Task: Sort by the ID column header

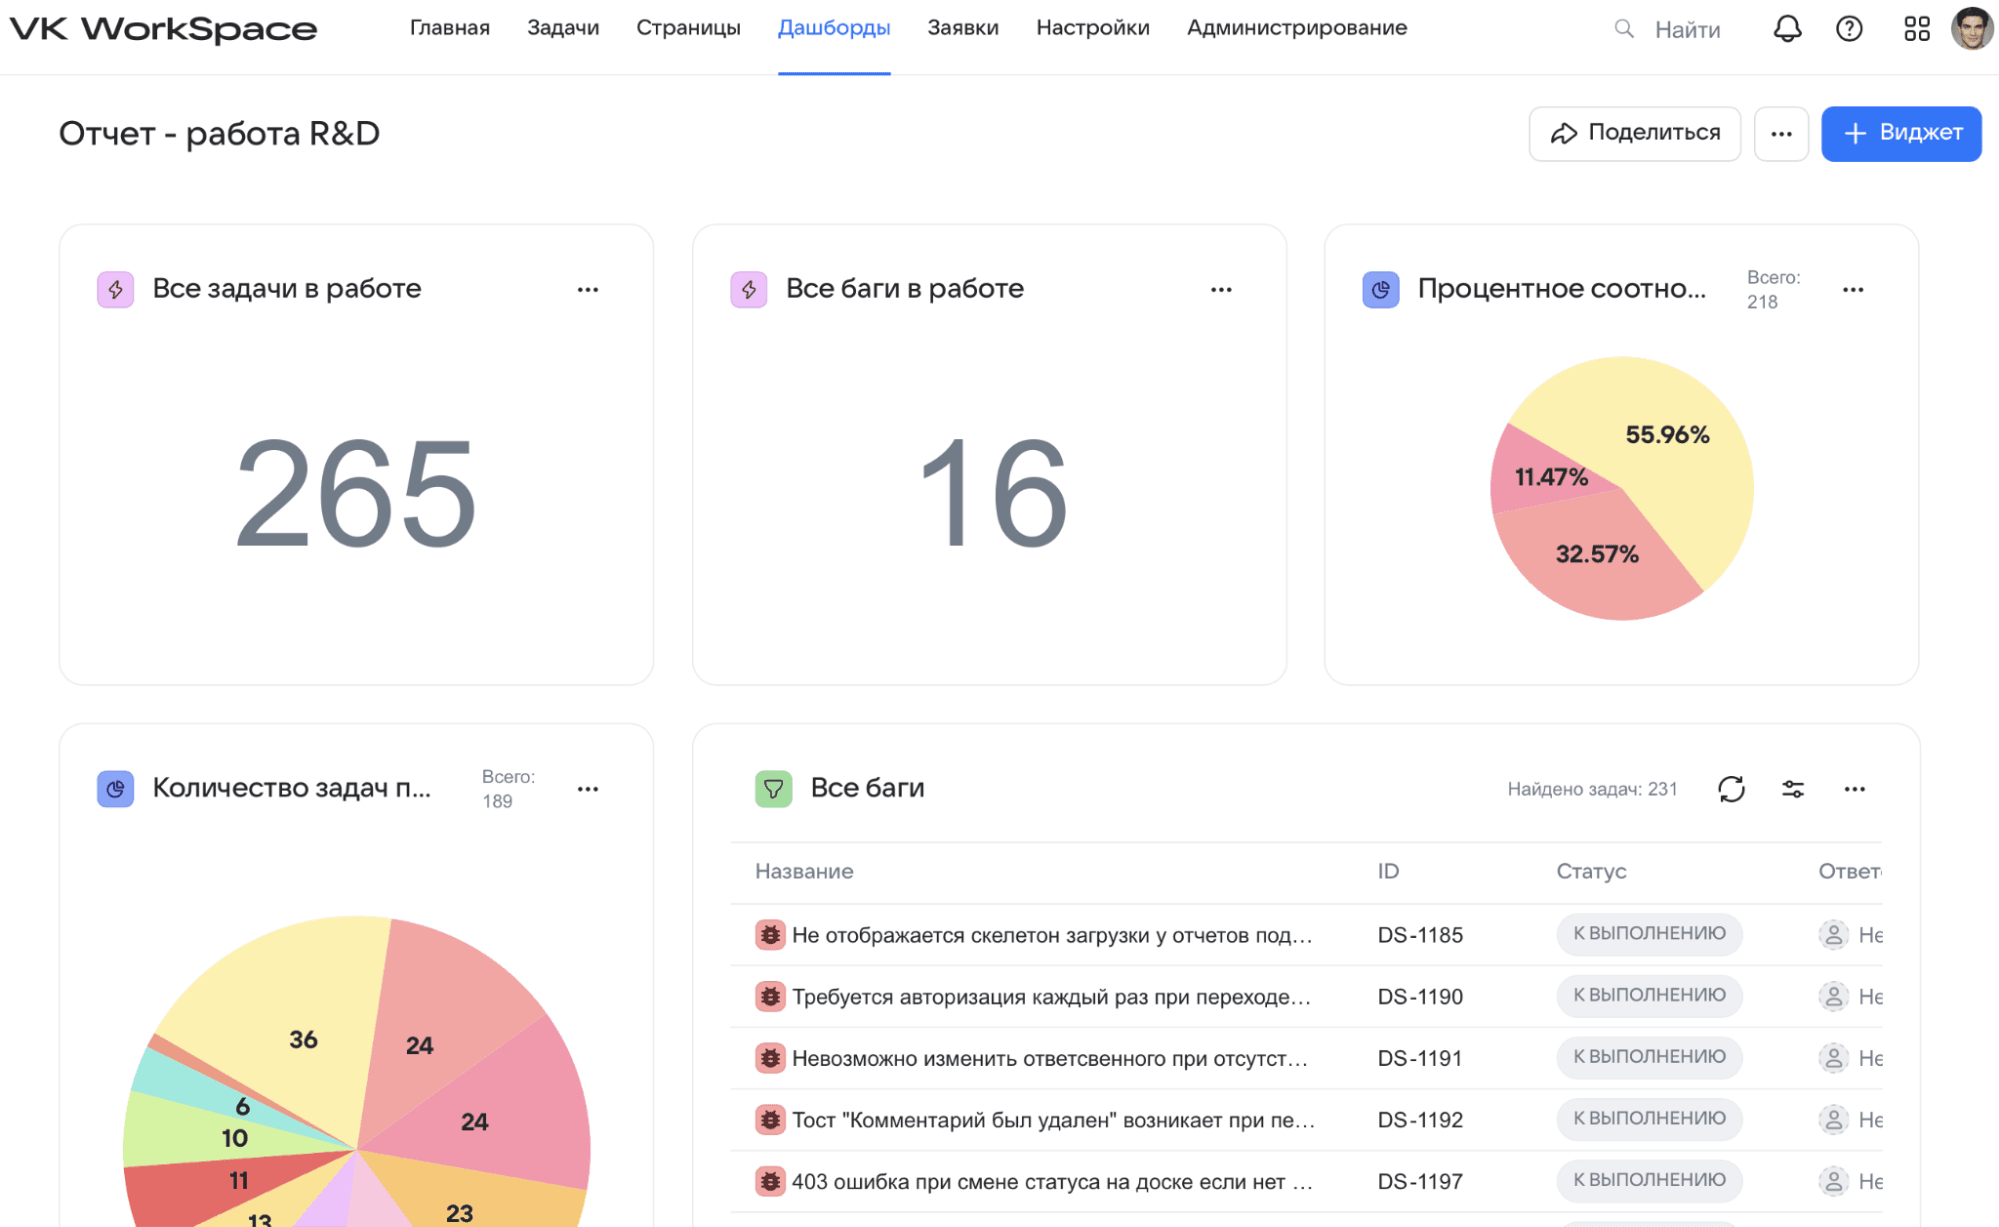Action: tap(1388, 871)
